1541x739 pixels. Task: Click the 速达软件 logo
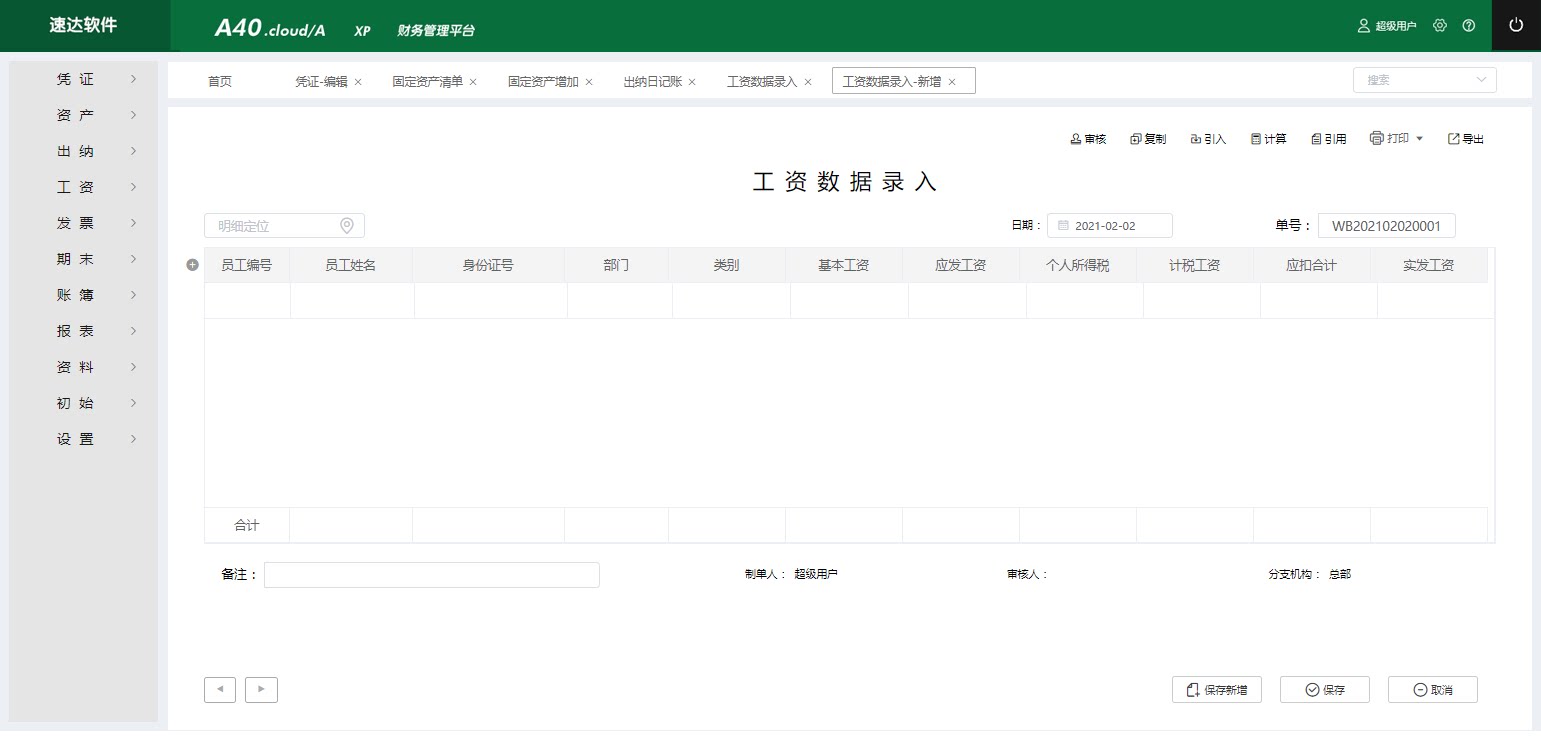tap(83, 25)
